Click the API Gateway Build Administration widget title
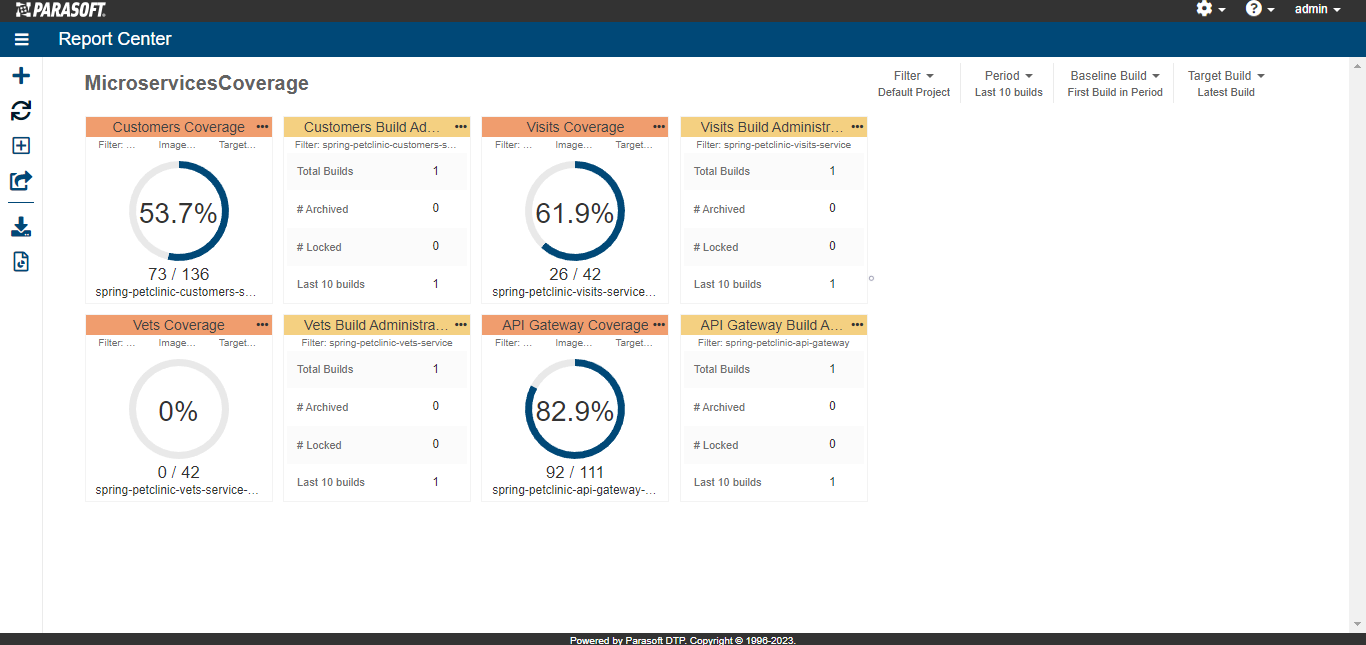Screen dimensions: 1366x645 click(772, 325)
